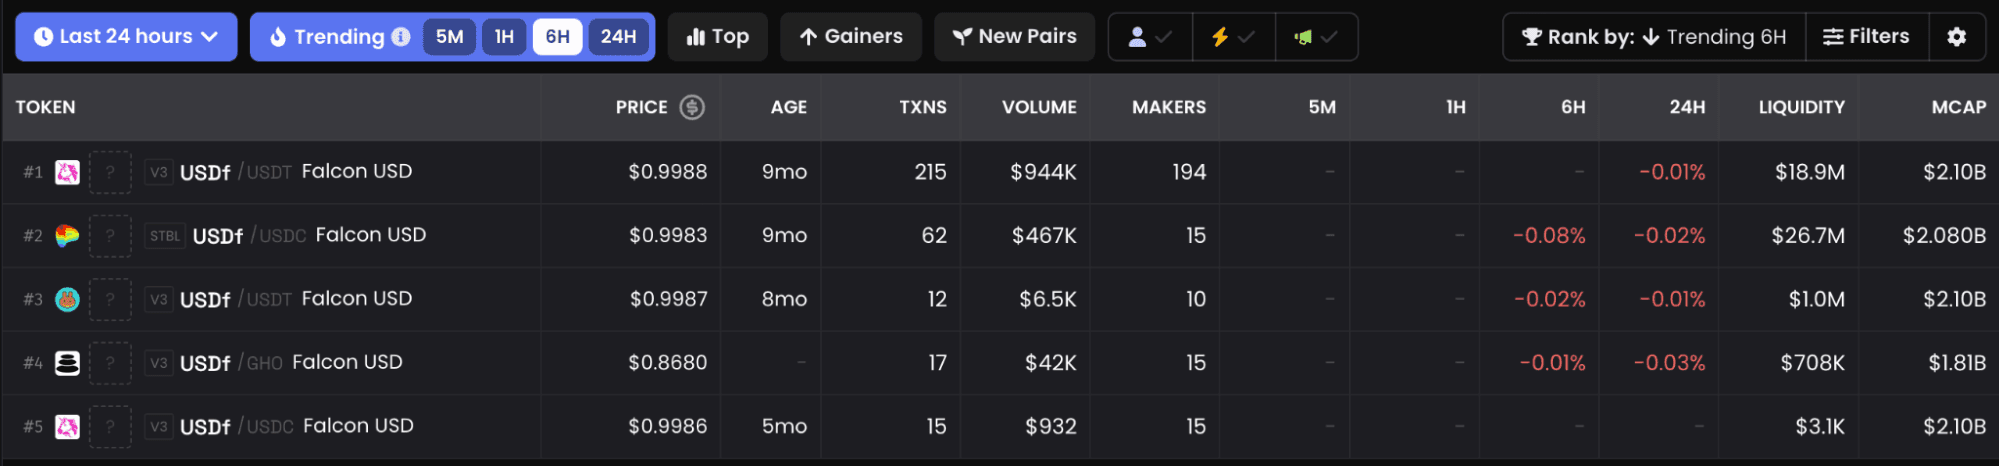Toggle the lightning bolt boost filter
The width and height of the screenshot is (1999, 466).
[x=1232, y=37]
